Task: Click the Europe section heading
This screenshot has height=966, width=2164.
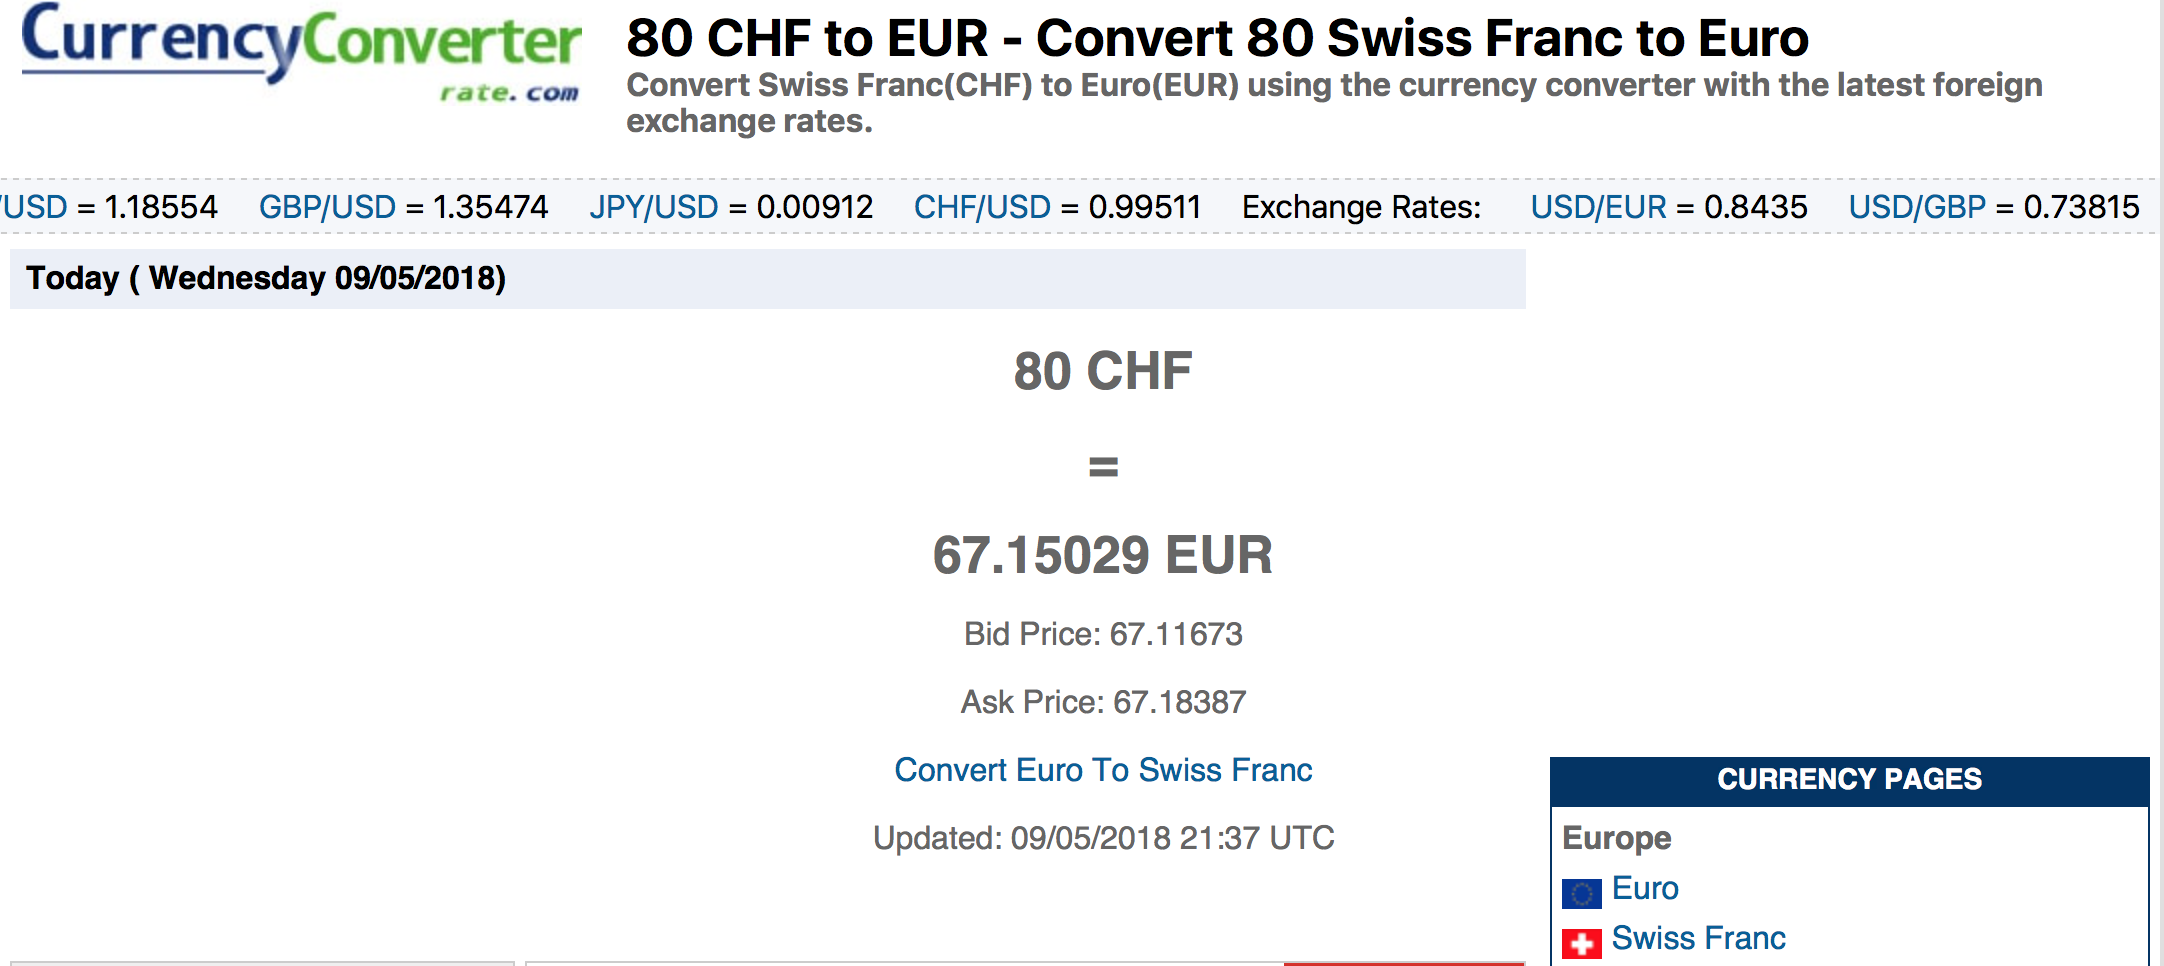Action: 1616,838
